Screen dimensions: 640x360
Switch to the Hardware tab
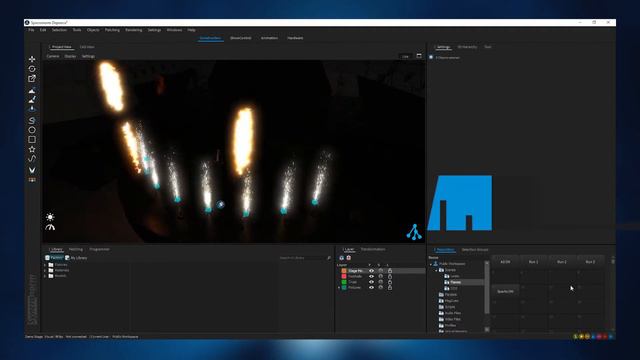click(x=295, y=38)
